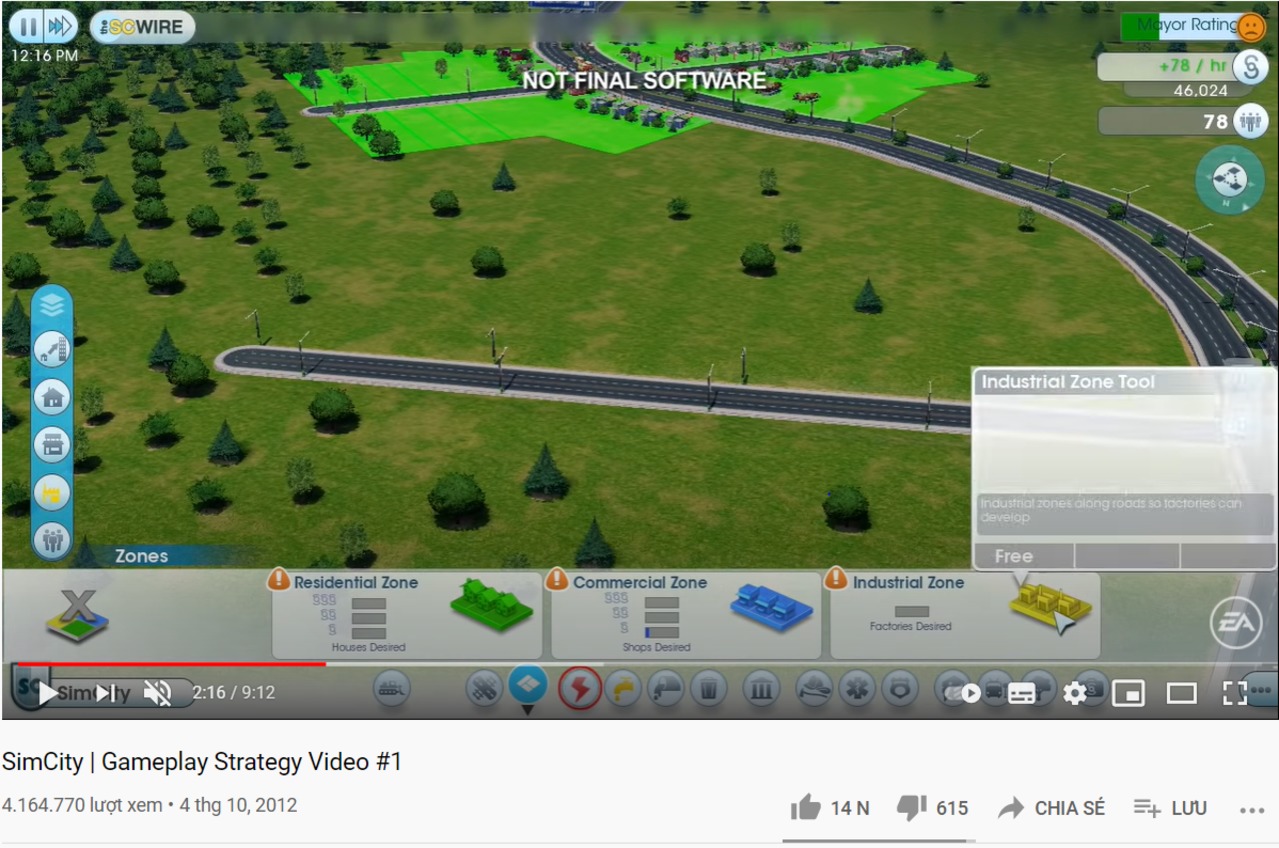
Task: Select the yellow industrial factory map icon
Action: 52,493
